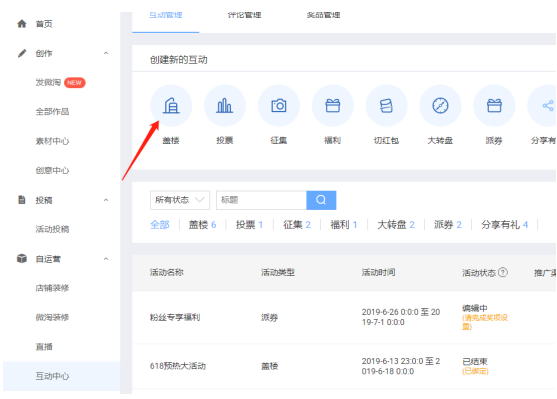Click the 派券 coupon icon
The height and width of the screenshot is (399, 557).
494,106
